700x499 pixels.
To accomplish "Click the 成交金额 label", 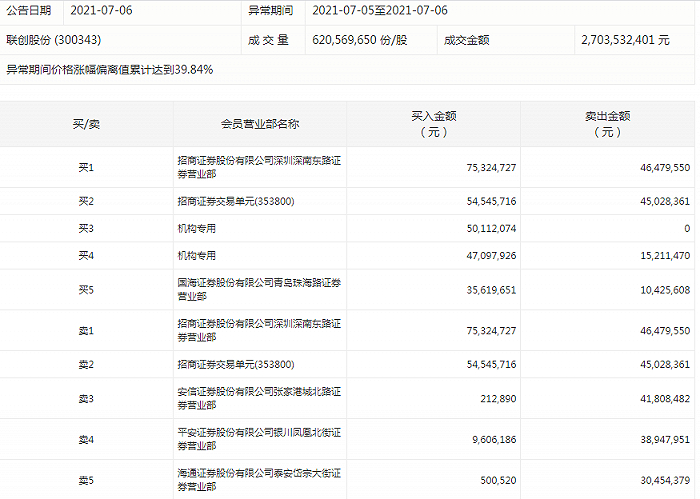I will coord(467,40).
